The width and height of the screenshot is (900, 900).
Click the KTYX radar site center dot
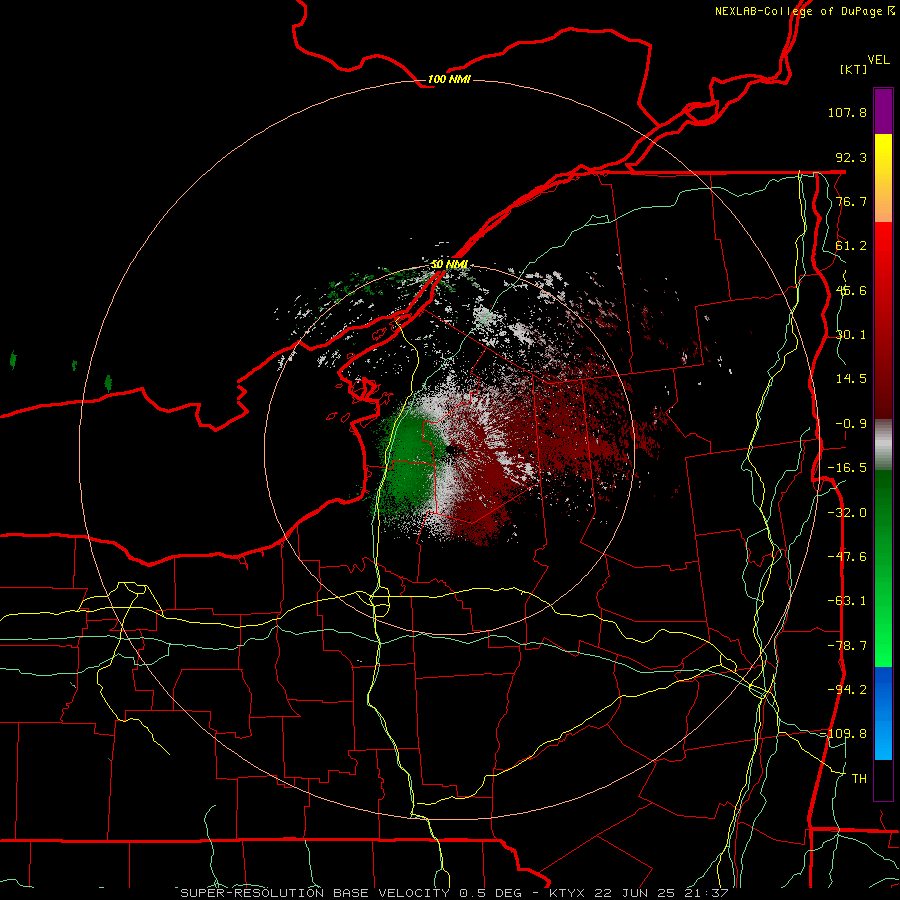point(453,450)
